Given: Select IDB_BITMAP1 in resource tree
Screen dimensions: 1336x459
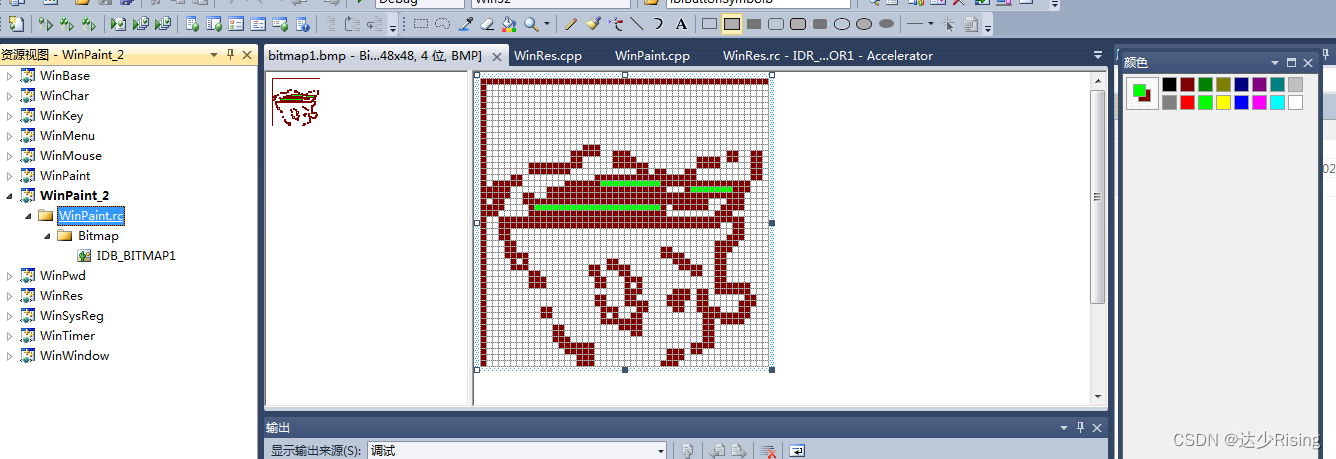Looking at the screenshot, I should (136, 256).
